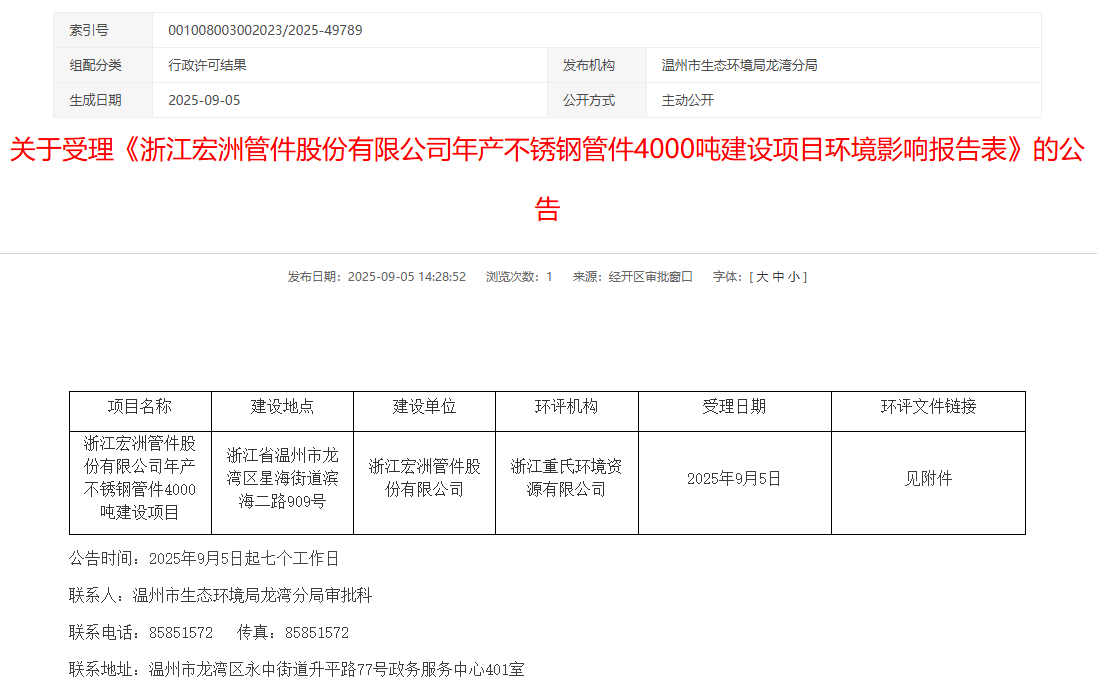This screenshot has width=1098, height=691.
Task: Click publisher 温州市生态环境局龙湾分局 in header table
Action: pos(739,65)
